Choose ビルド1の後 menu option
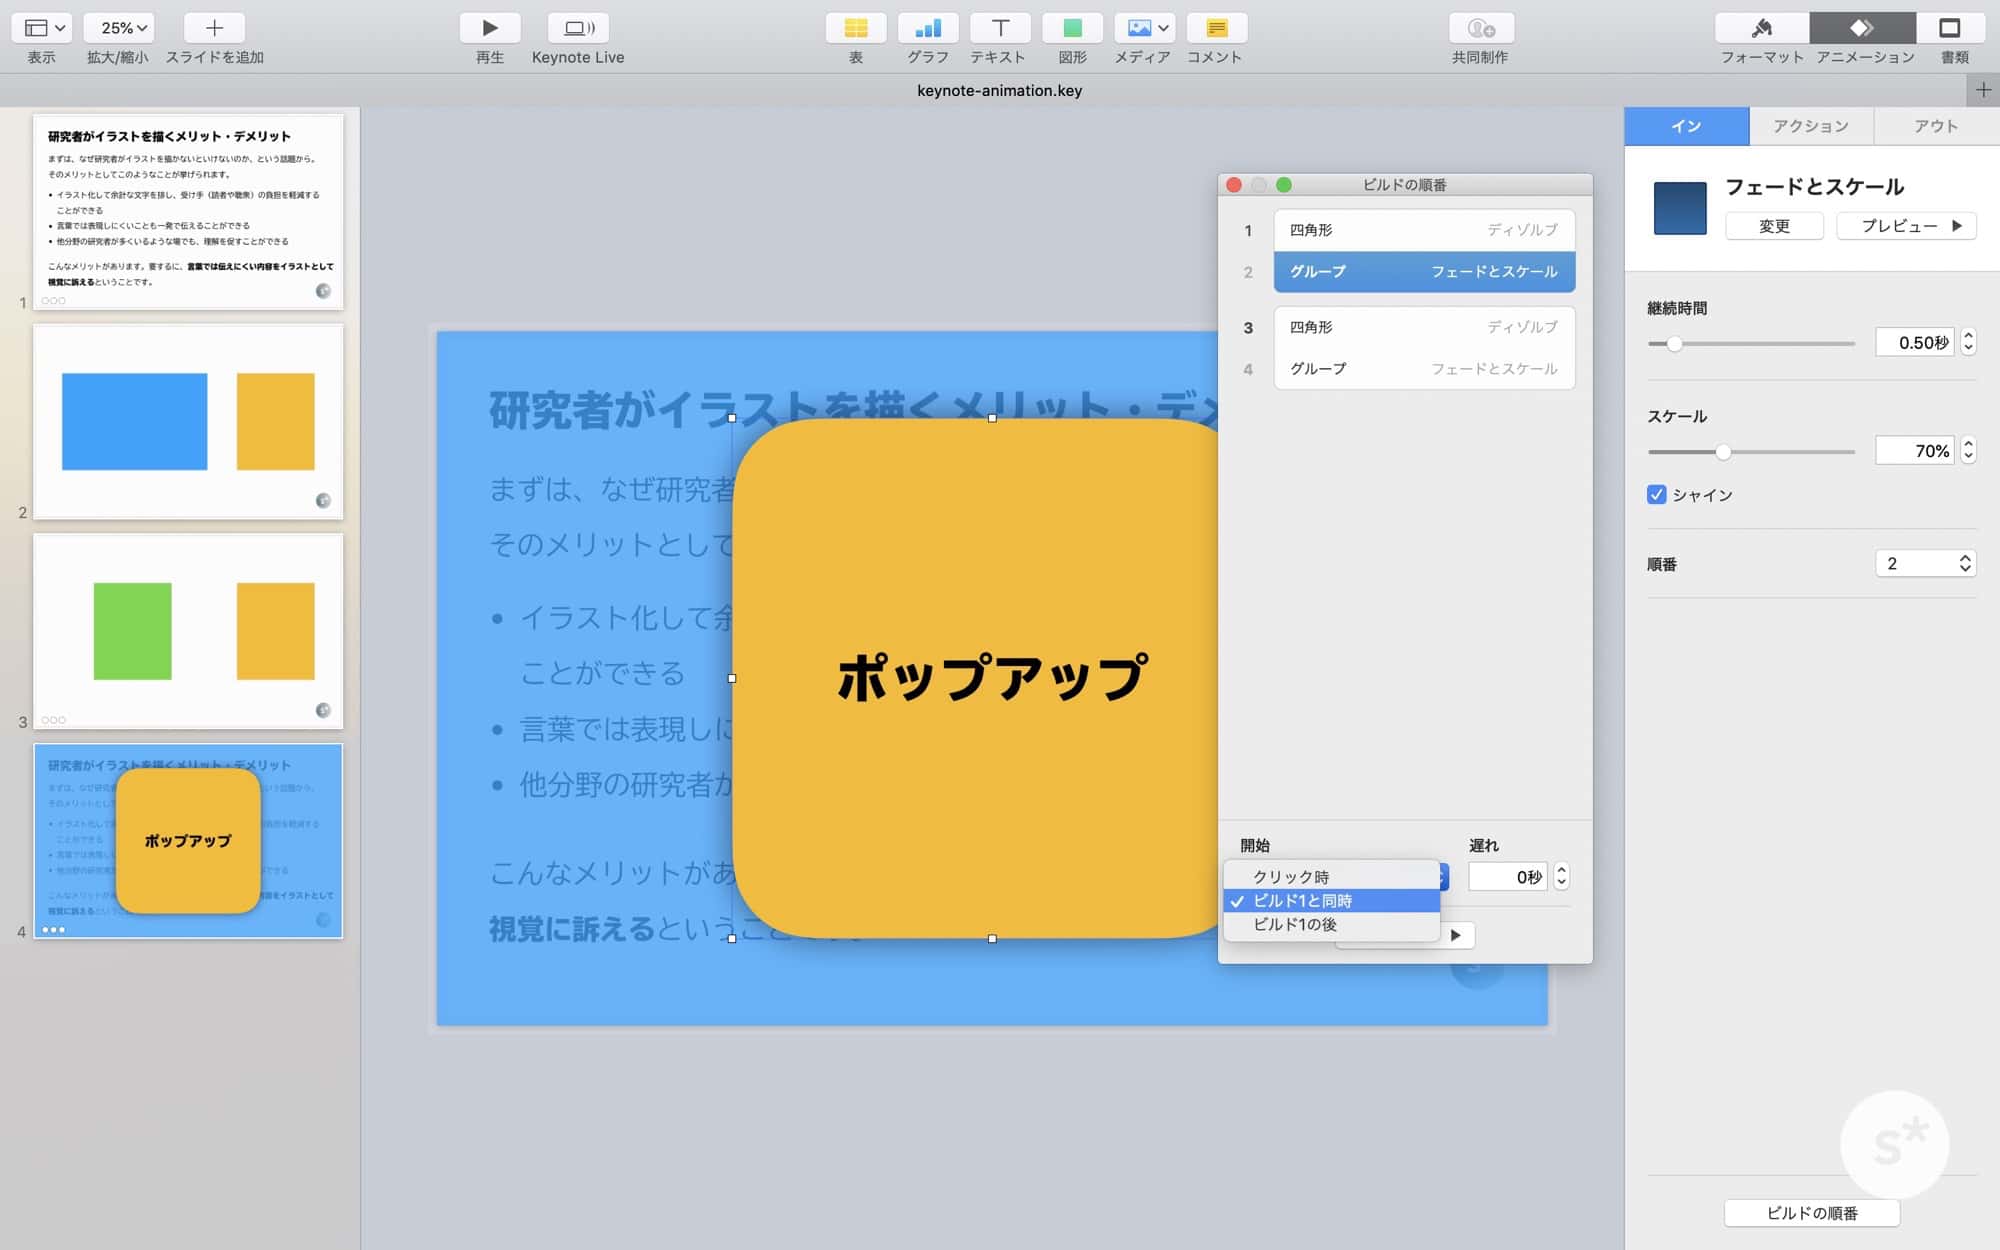The height and width of the screenshot is (1250, 2000). (x=1332, y=925)
